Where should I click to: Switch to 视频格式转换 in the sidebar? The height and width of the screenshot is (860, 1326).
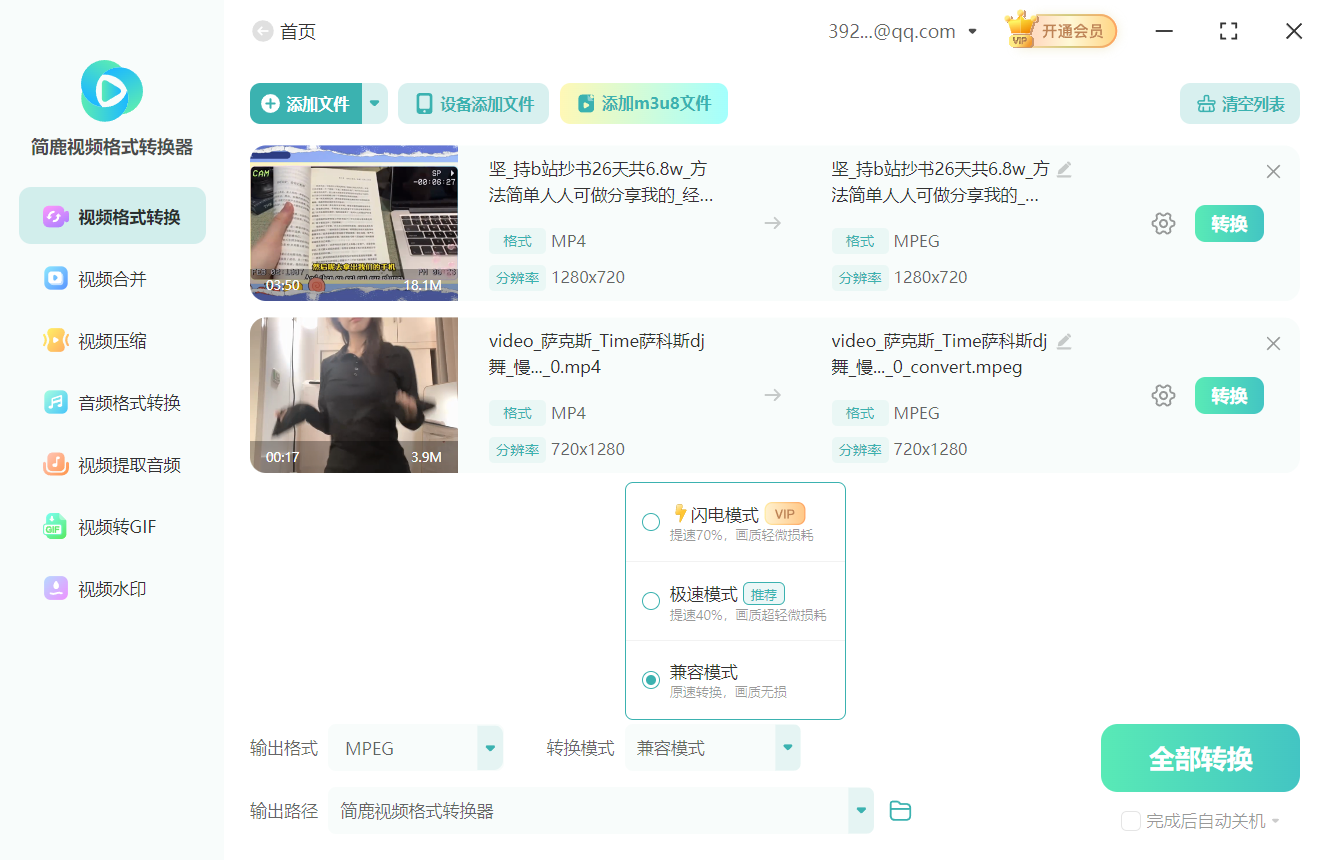(x=112, y=215)
